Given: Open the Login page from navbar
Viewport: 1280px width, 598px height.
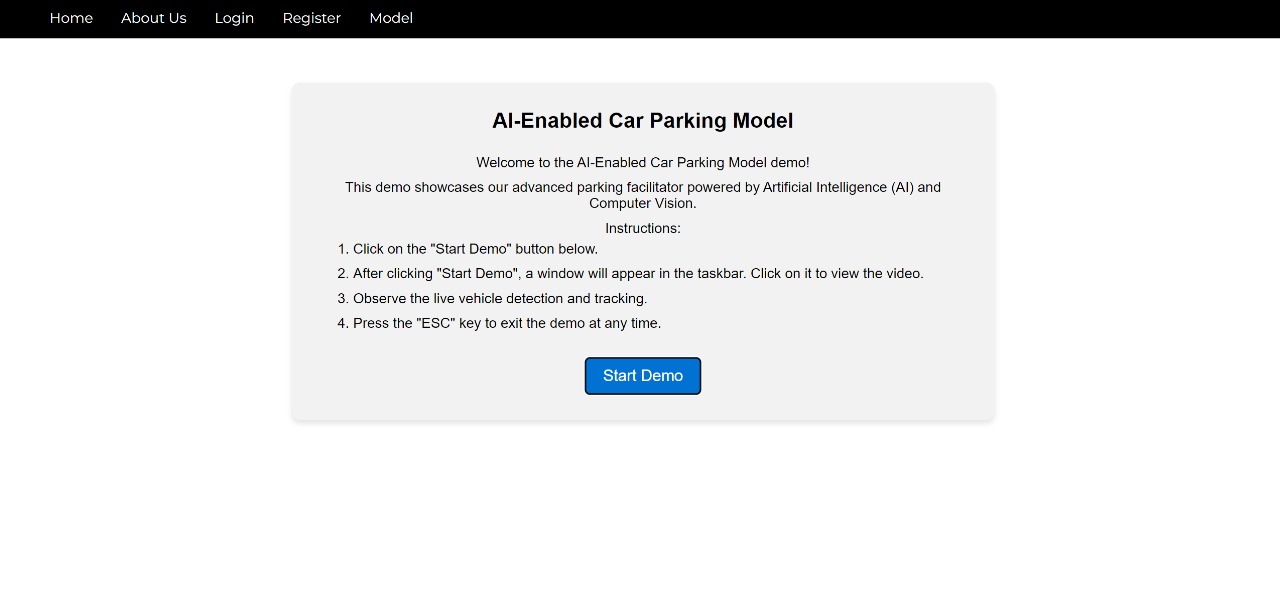Looking at the screenshot, I should [234, 18].
